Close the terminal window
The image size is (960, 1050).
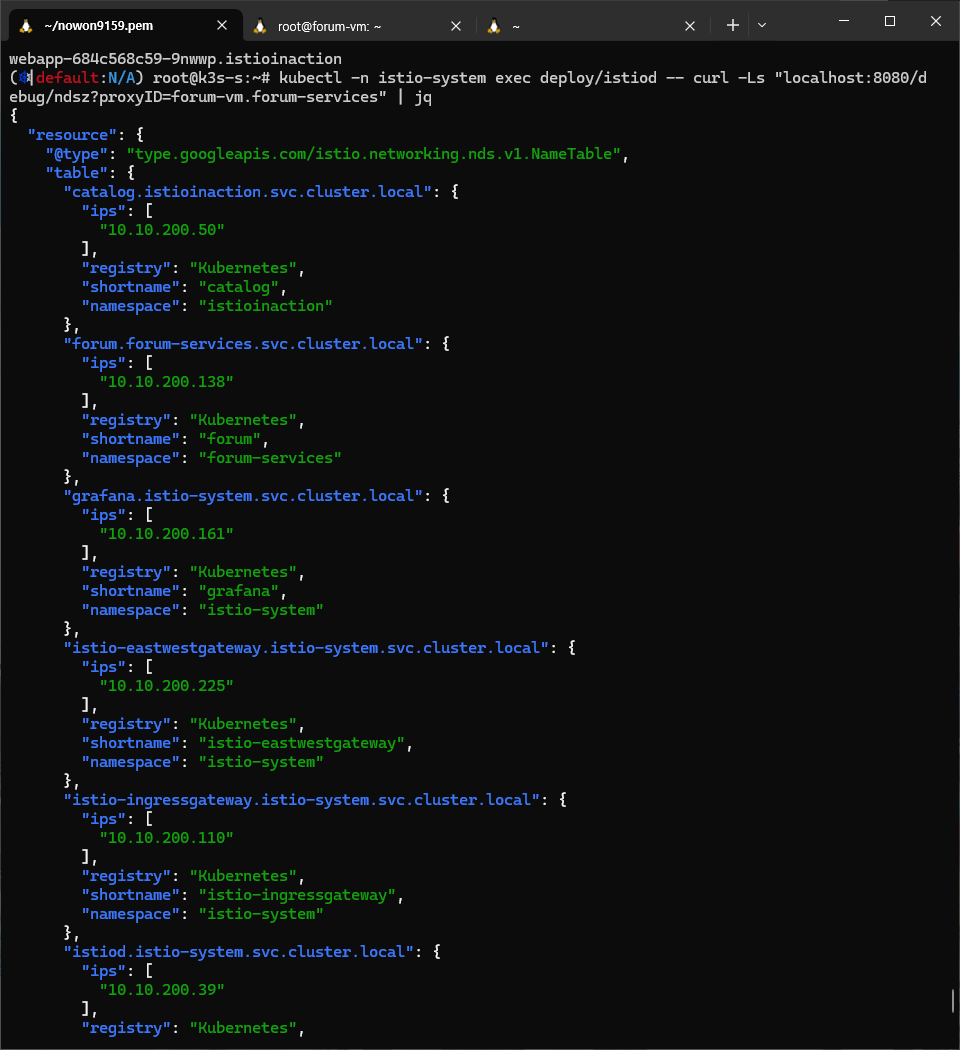point(936,21)
